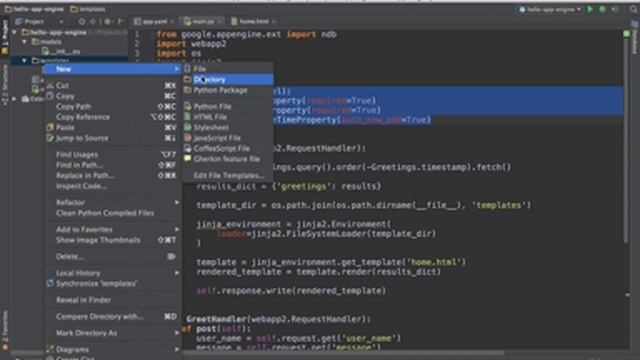The width and height of the screenshot is (640, 360).
Task: Click the editor horizontal scrollbar
Action: click(343, 353)
